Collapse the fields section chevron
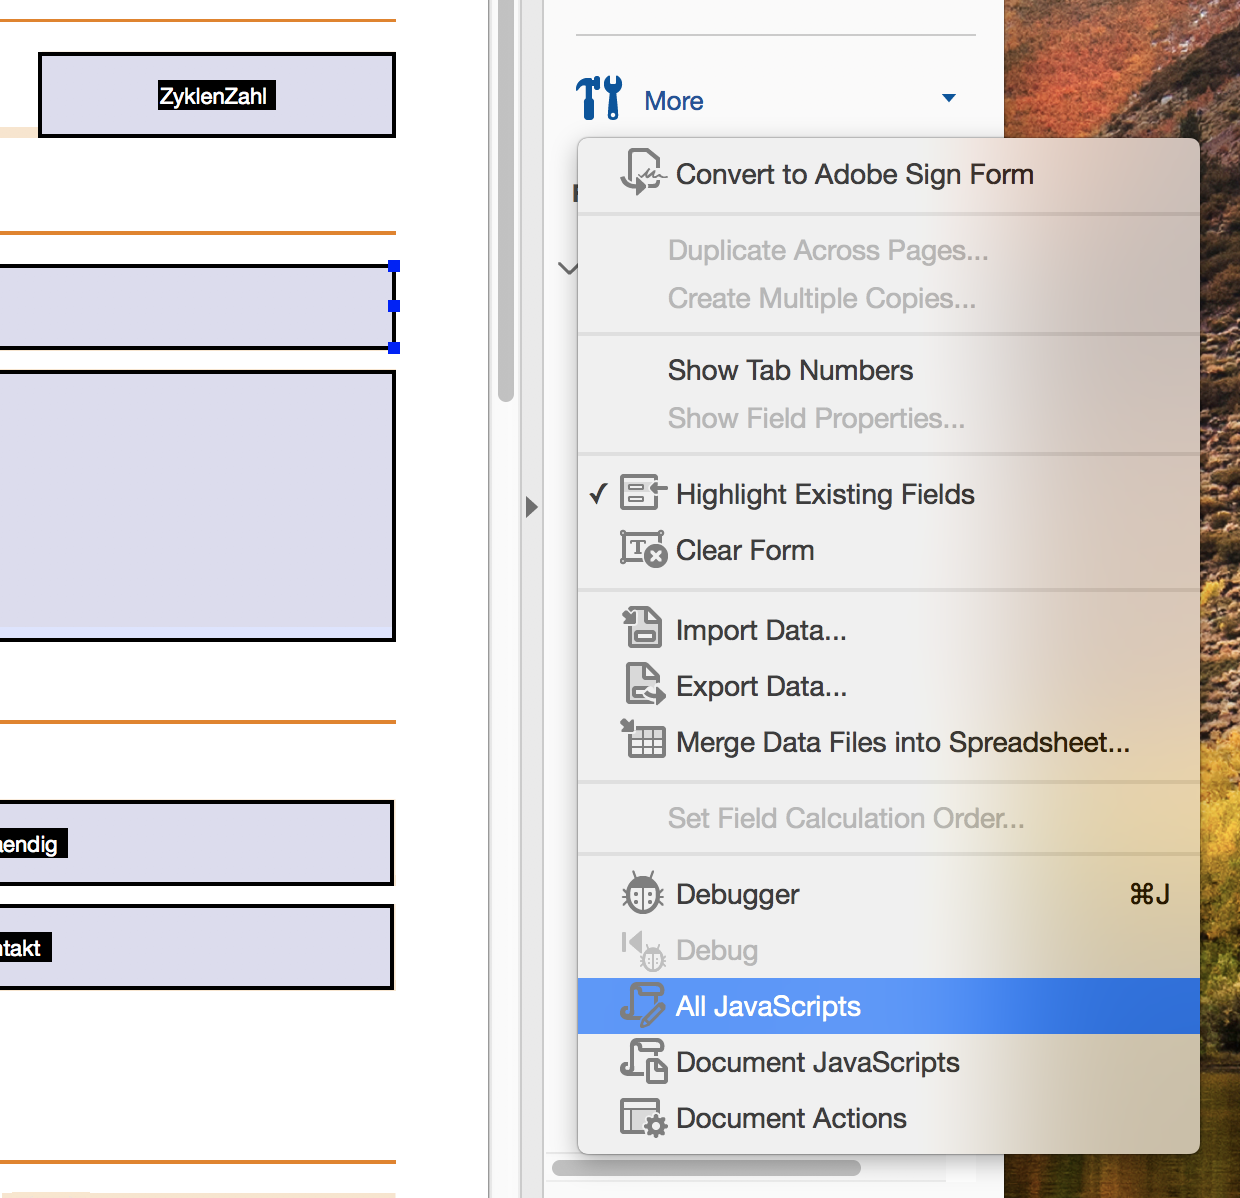This screenshot has height=1198, width=1240. tap(568, 268)
